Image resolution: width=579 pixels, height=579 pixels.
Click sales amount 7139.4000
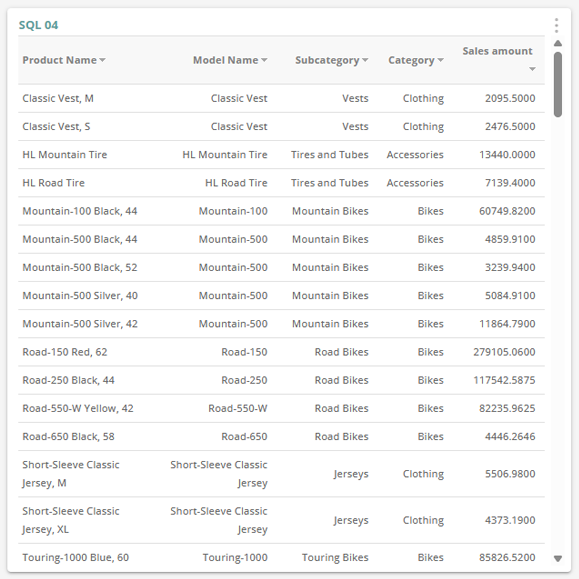[x=510, y=183]
